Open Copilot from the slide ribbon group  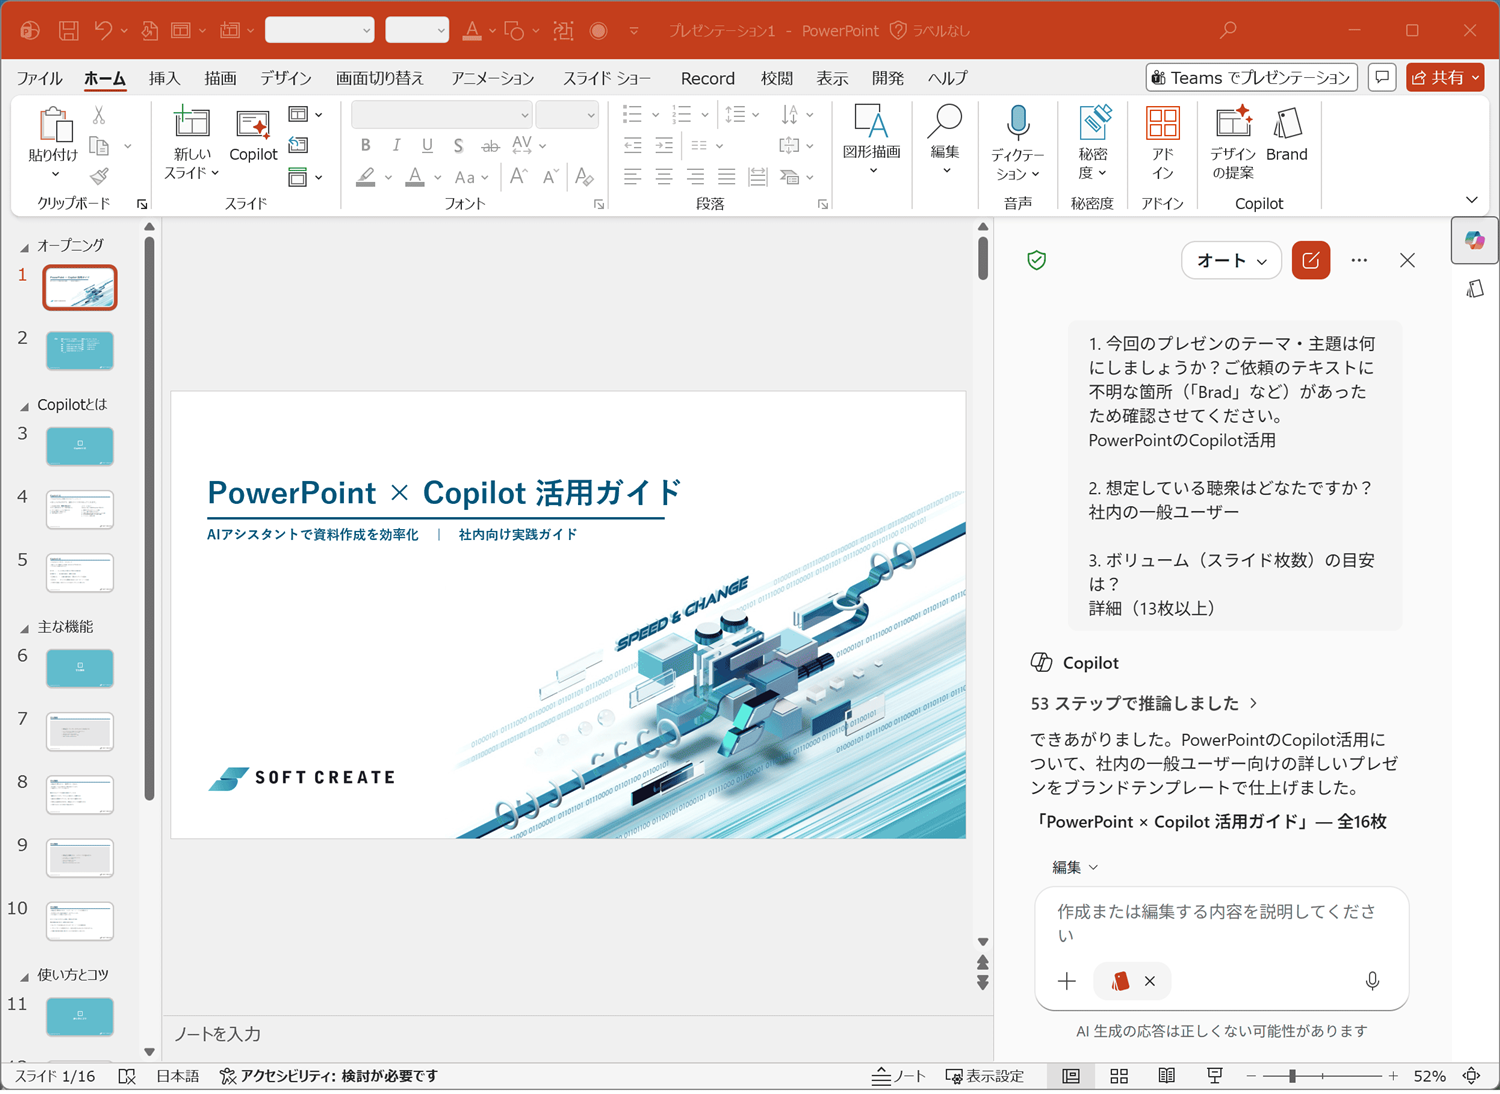pos(253,135)
